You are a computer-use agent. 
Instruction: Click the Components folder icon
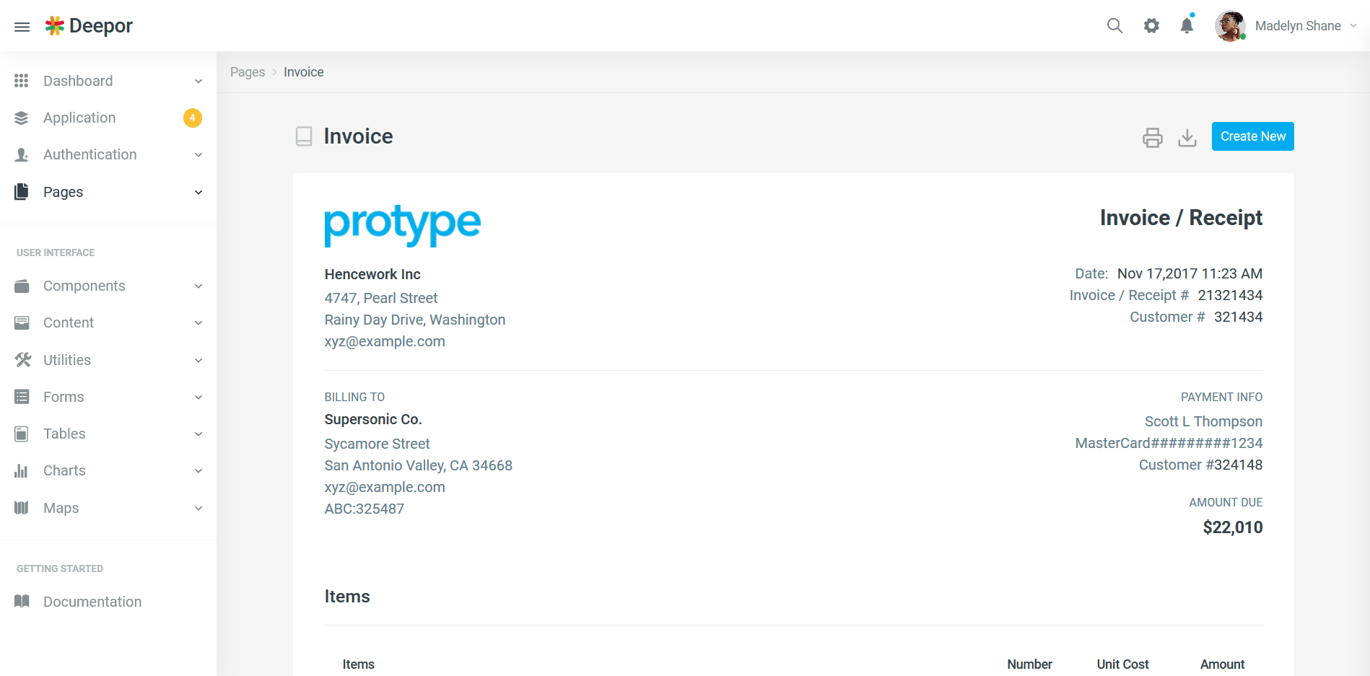pos(21,286)
